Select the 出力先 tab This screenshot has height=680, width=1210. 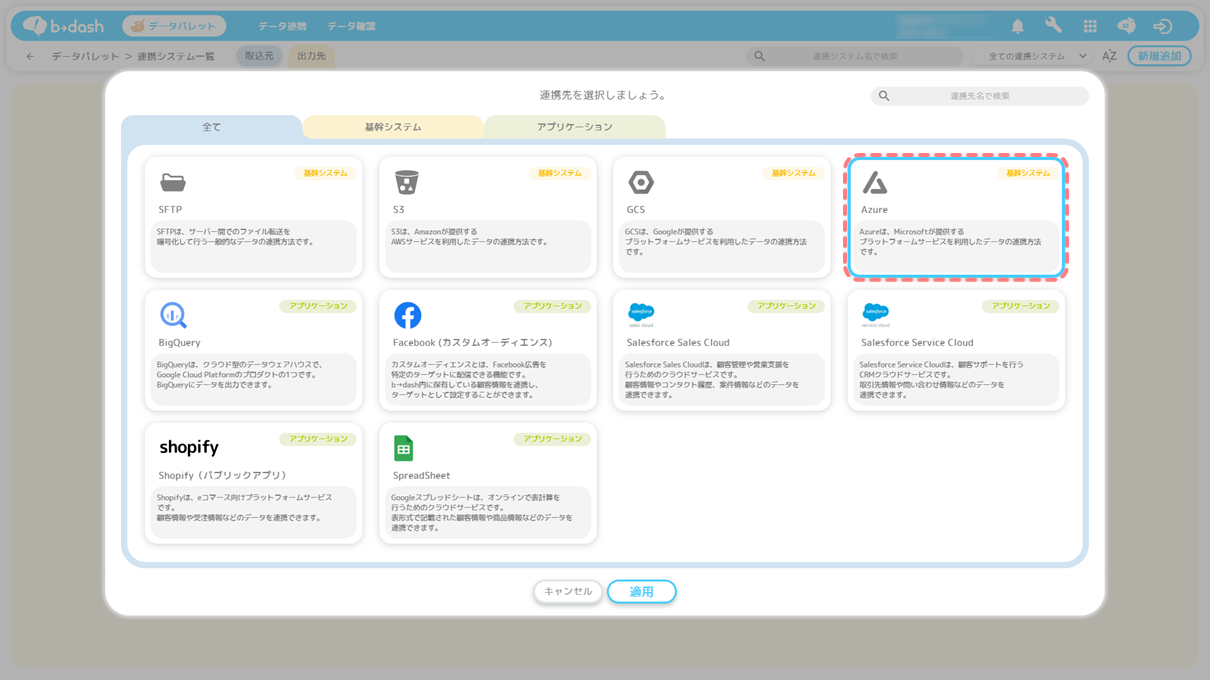click(311, 56)
